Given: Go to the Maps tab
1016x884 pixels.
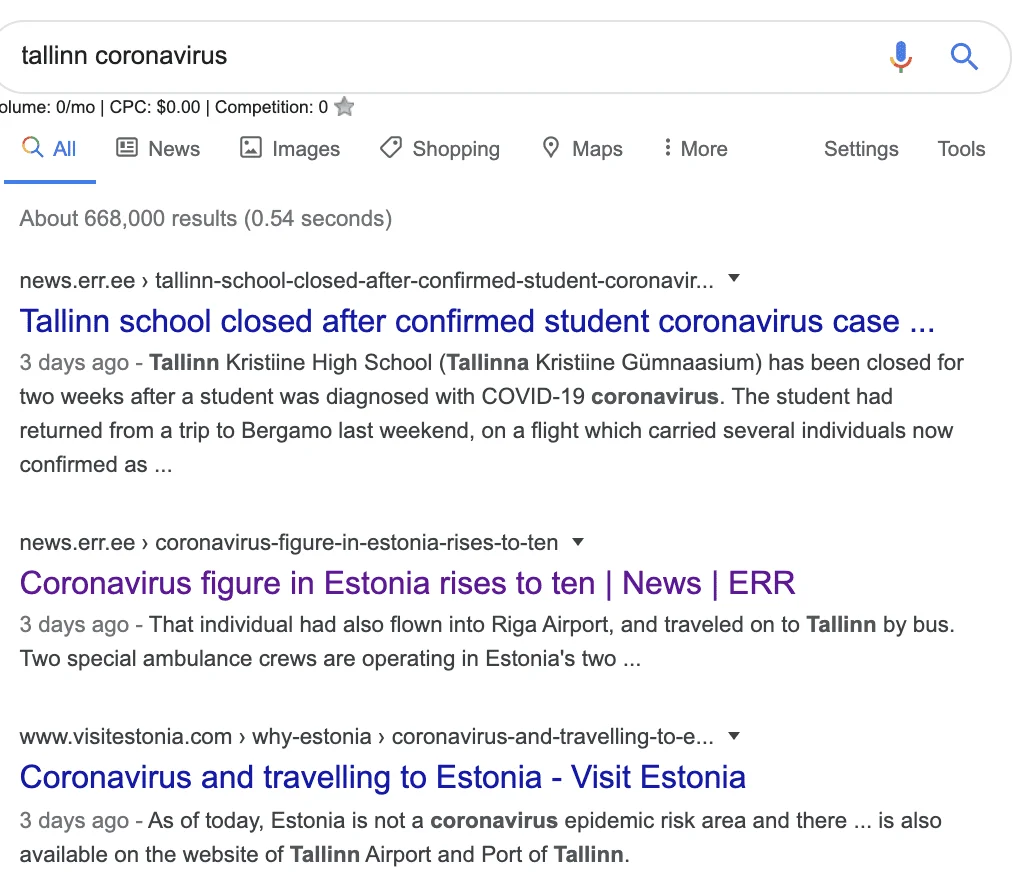Looking at the screenshot, I should [x=582, y=148].
